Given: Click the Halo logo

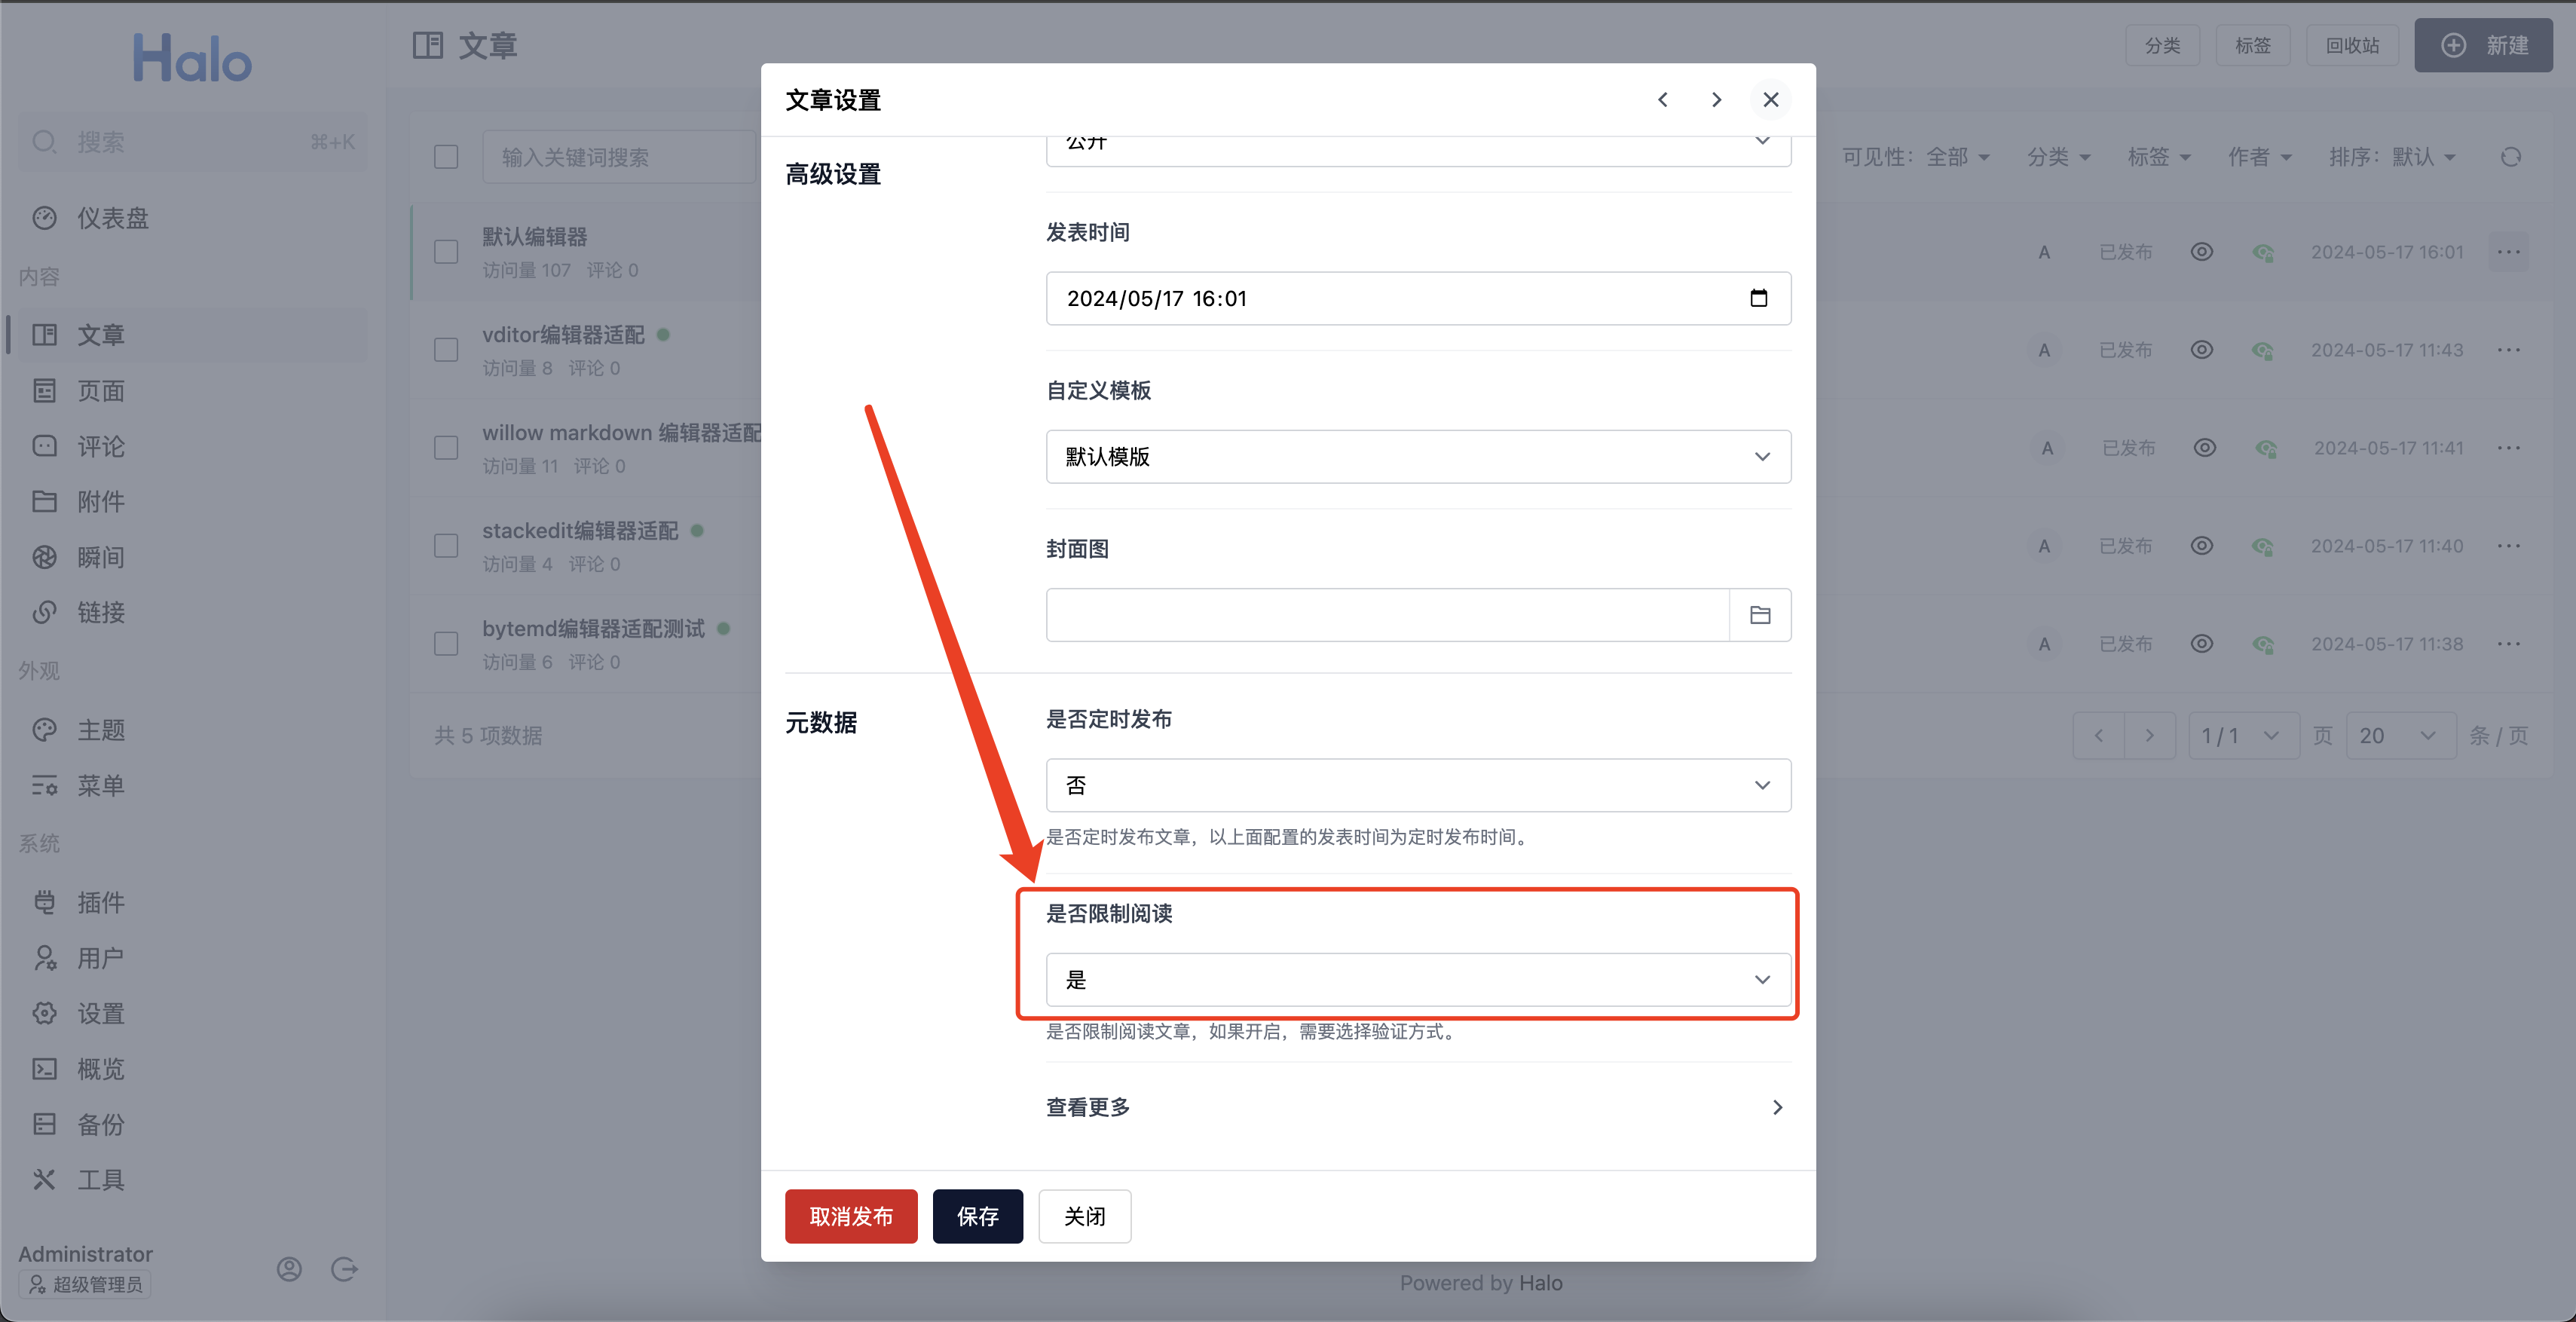Looking at the screenshot, I should click(192, 58).
